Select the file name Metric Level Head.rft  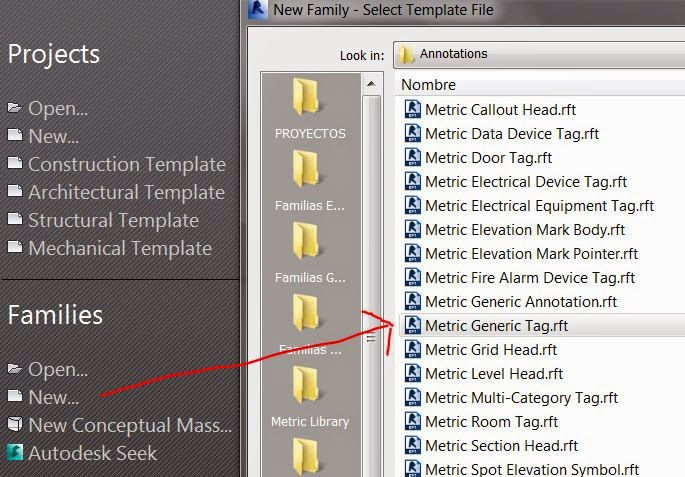494,374
